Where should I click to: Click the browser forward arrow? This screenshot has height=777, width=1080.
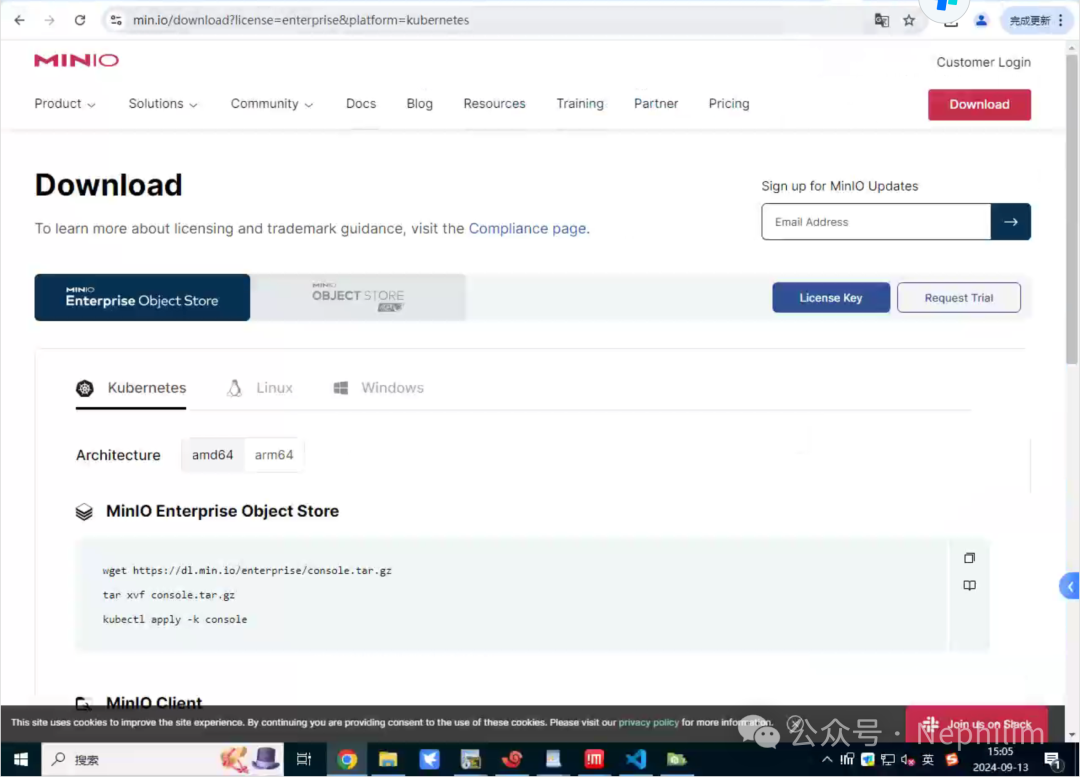pos(50,20)
